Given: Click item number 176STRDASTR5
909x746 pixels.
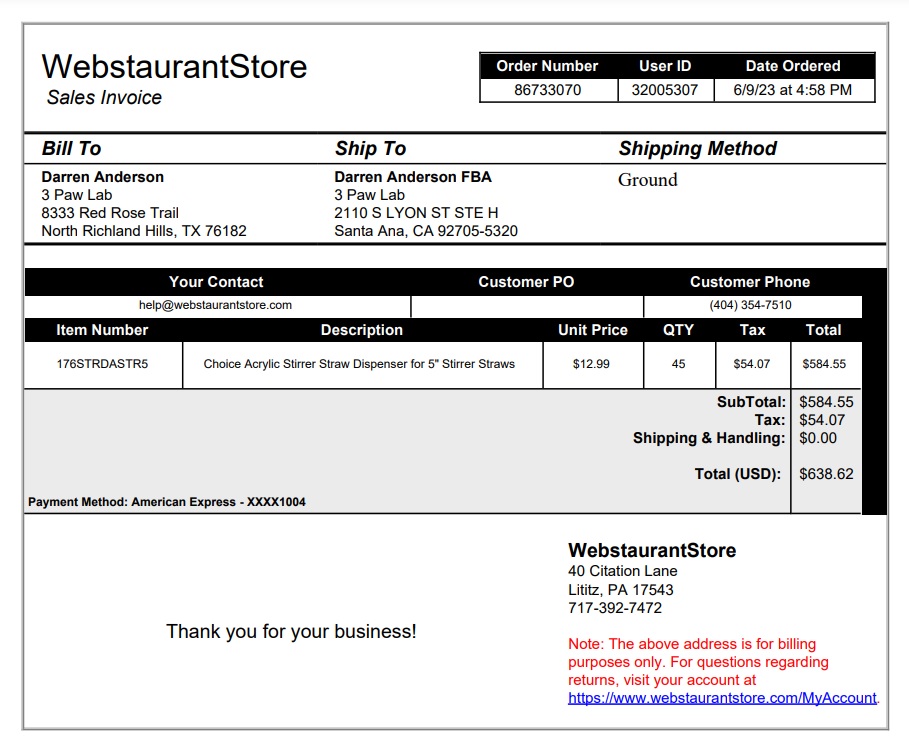Looking at the screenshot, I should (x=102, y=364).
